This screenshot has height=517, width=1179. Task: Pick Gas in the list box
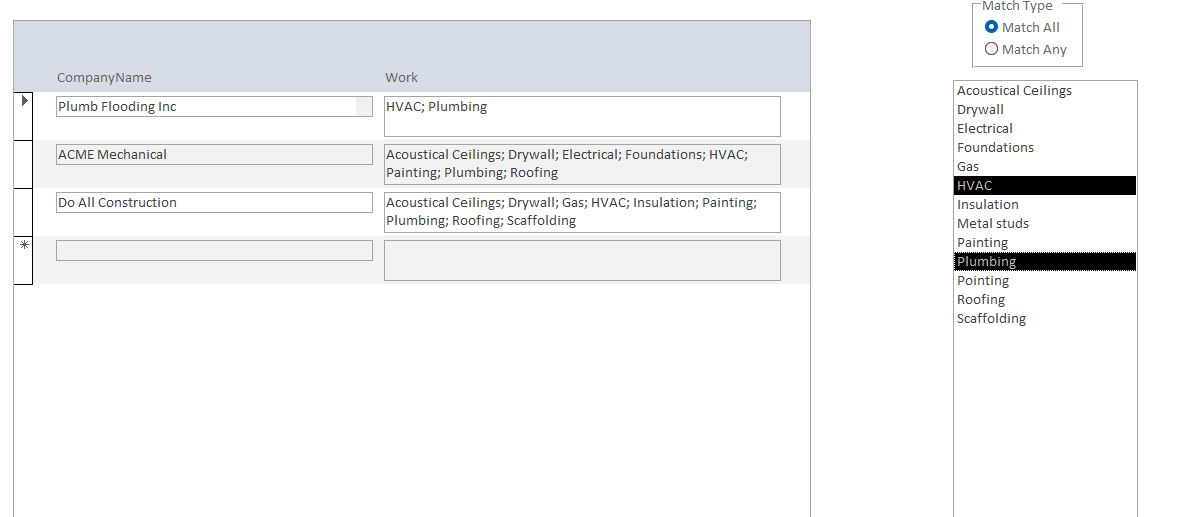pos(968,167)
